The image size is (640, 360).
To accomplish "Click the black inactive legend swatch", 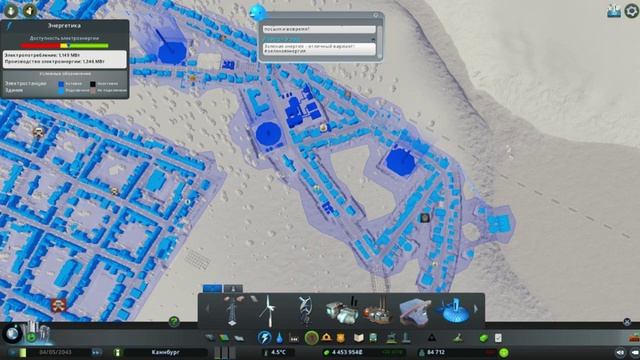I will point(93,84).
